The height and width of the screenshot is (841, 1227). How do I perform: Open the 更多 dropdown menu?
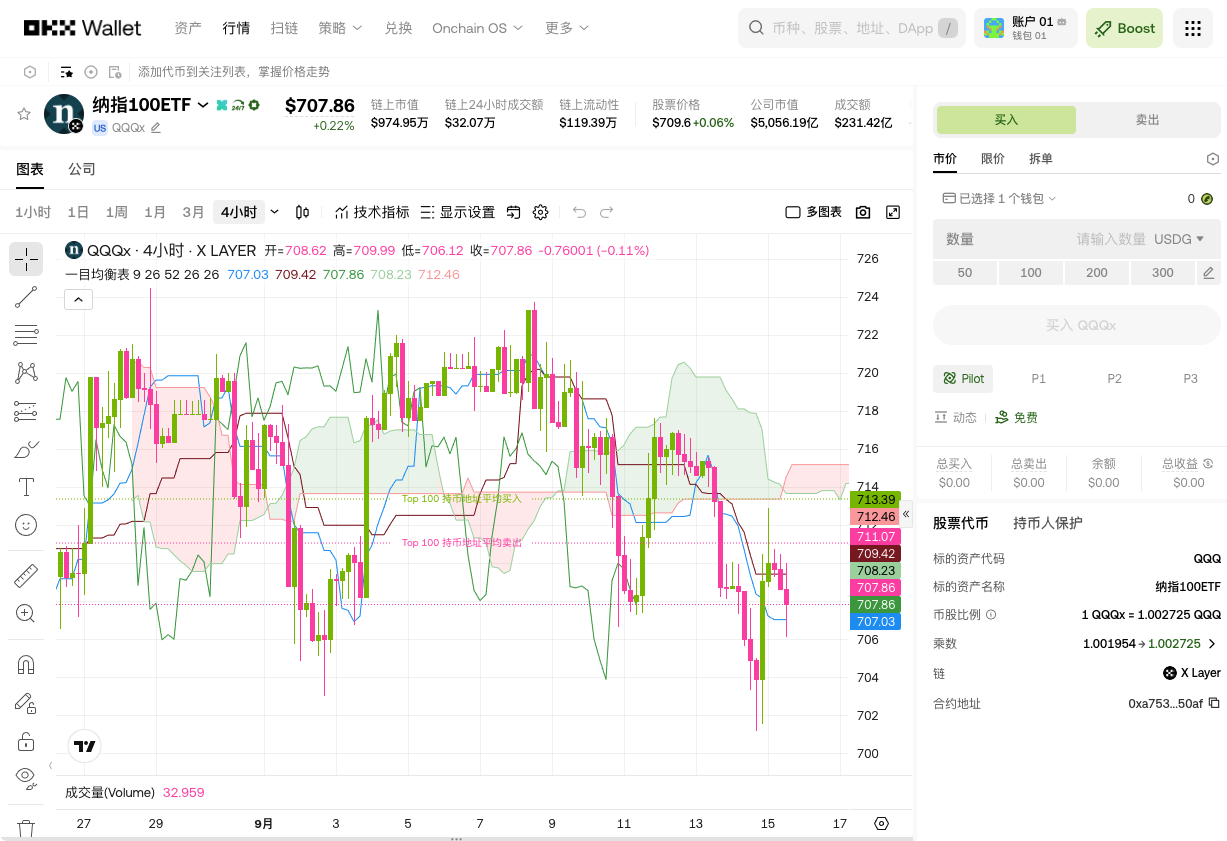[567, 28]
